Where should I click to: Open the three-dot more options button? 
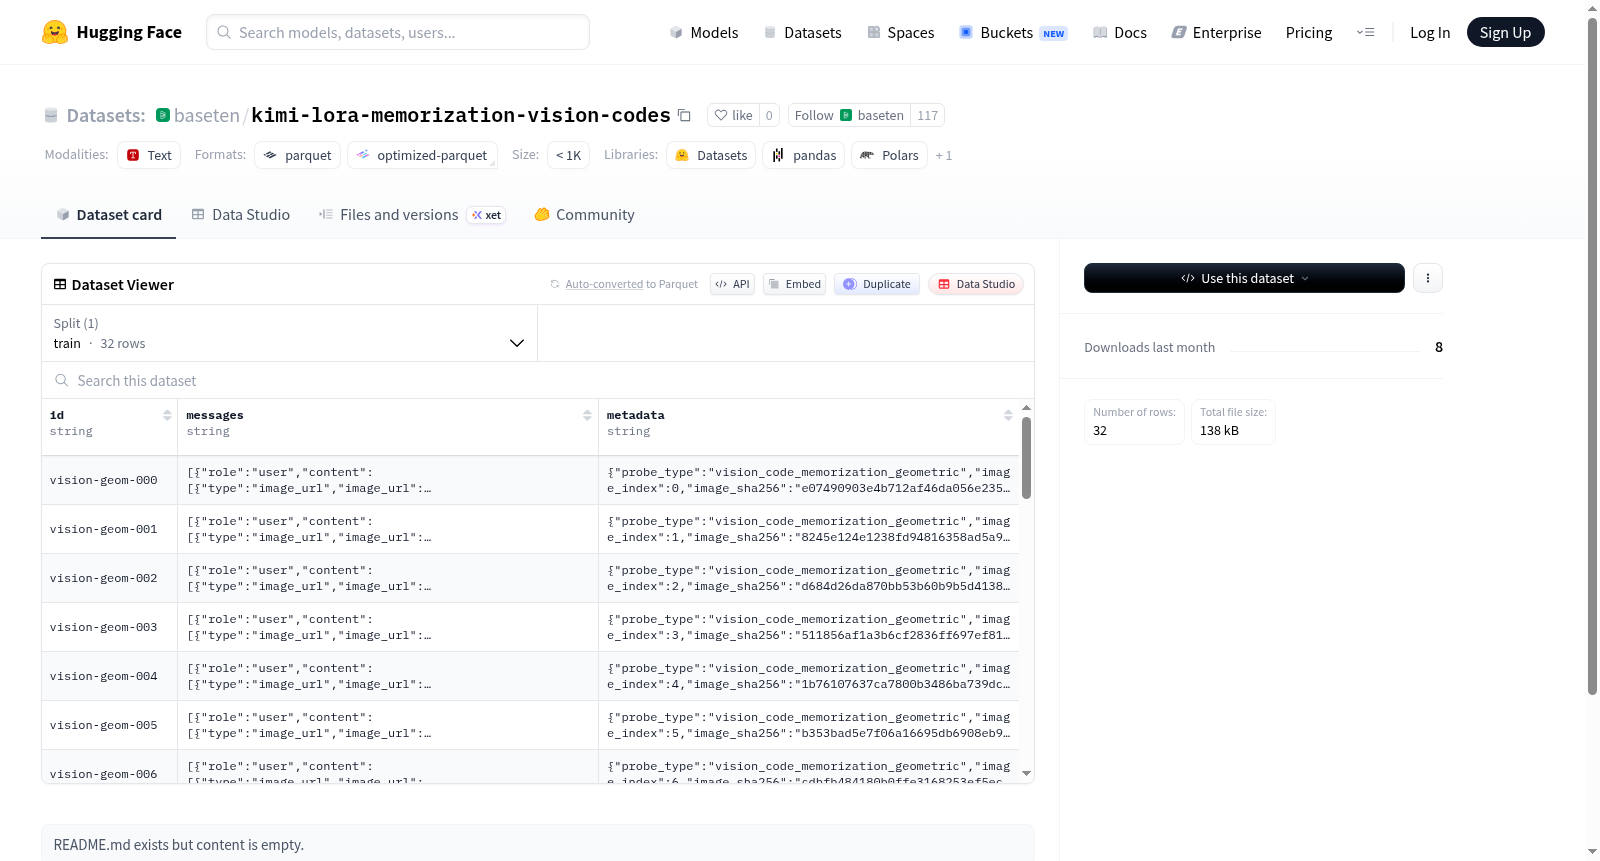pyautogui.click(x=1428, y=278)
